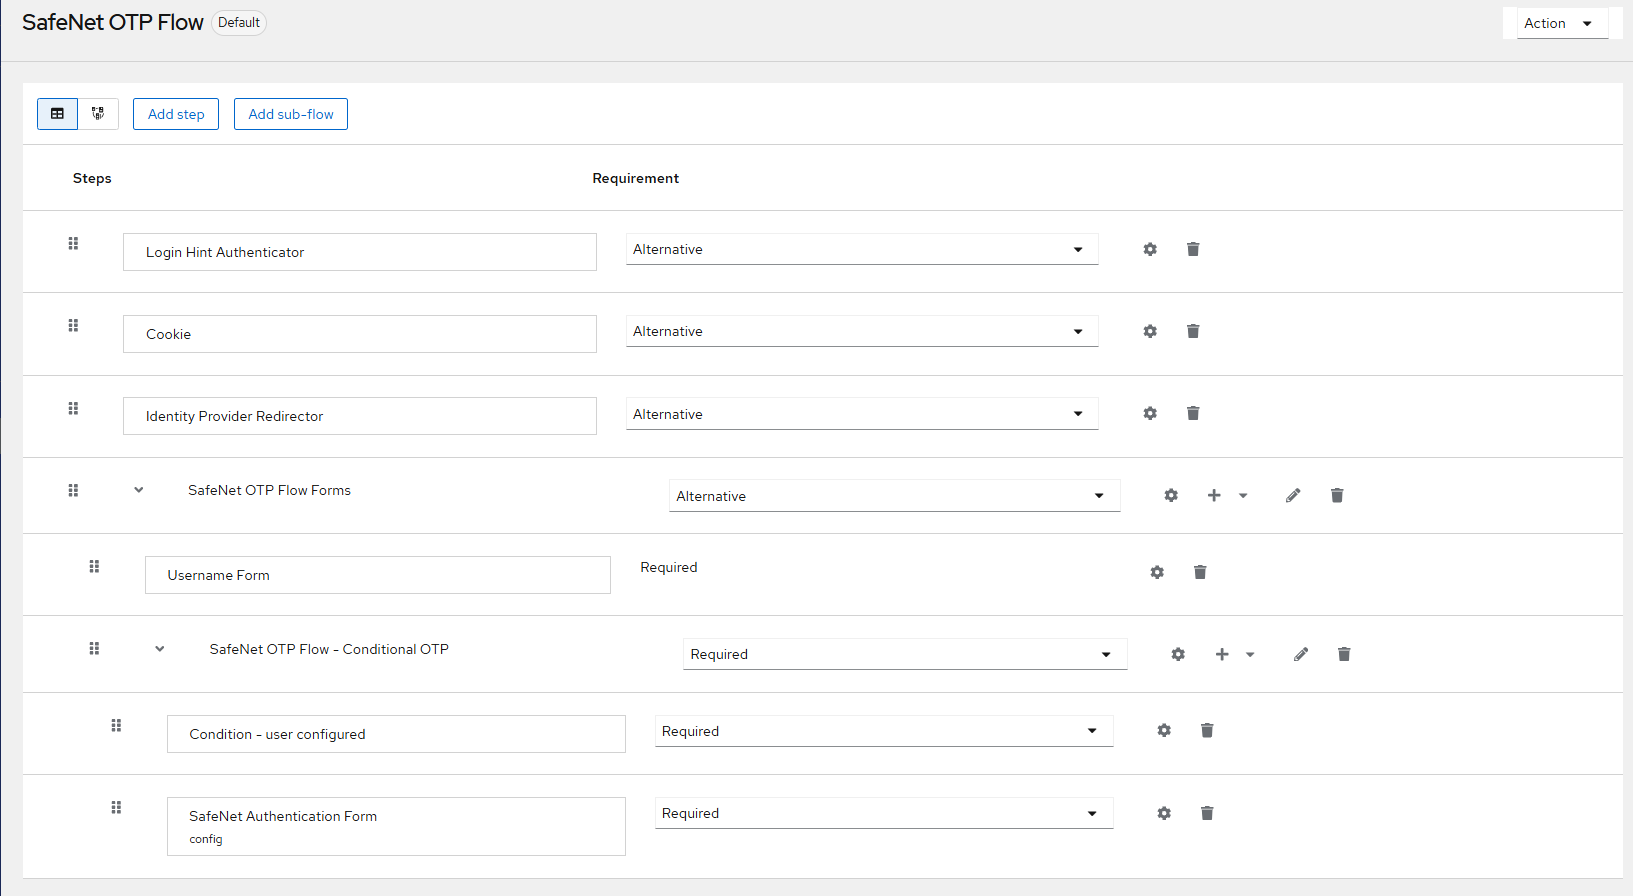Switch to table view
Image resolution: width=1633 pixels, height=896 pixels.
coord(57,114)
